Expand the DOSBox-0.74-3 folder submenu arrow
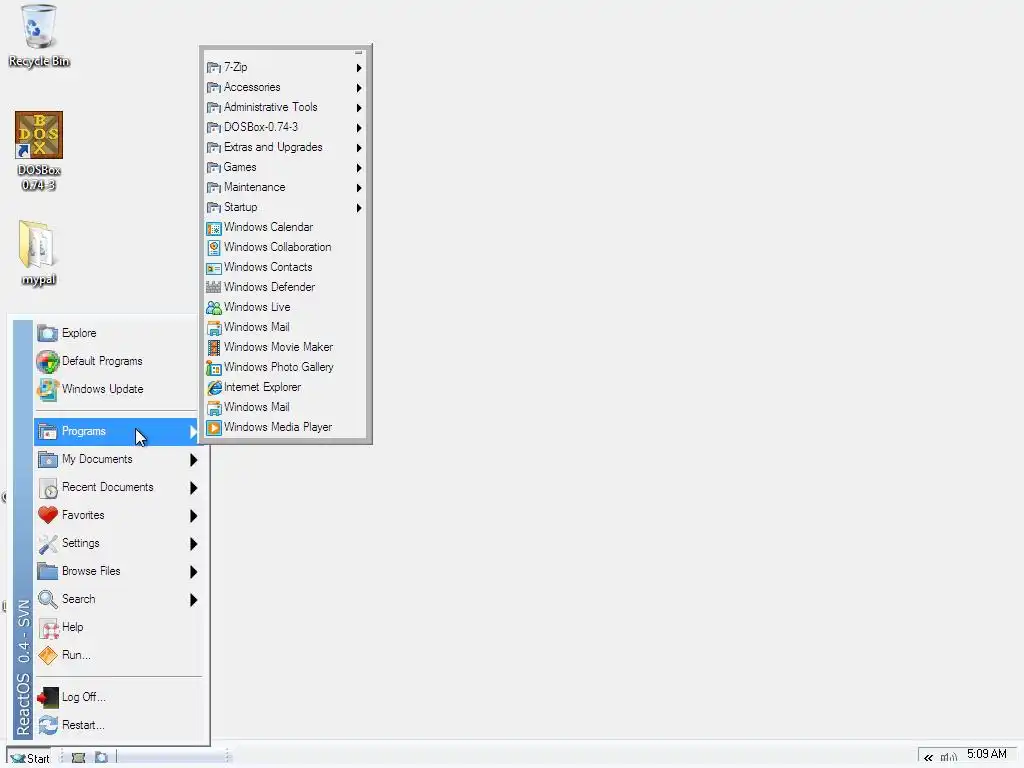The height and width of the screenshot is (768, 1024). coord(359,128)
